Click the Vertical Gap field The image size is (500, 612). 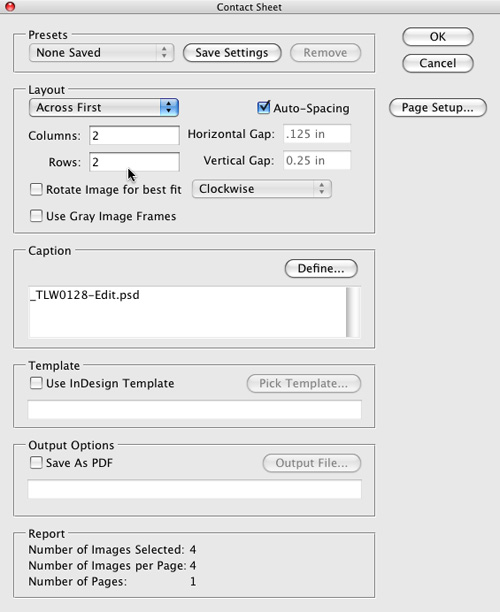click(x=317, y=160)
